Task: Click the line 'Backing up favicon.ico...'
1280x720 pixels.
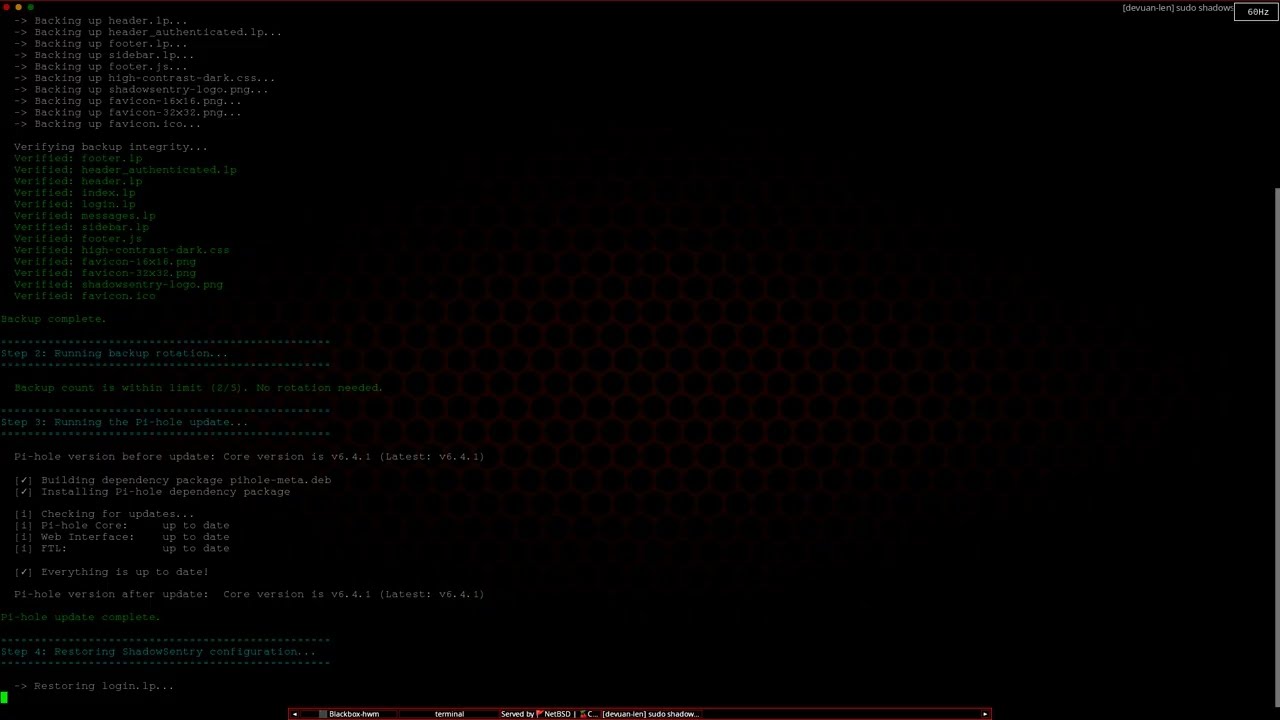Action: [x=107, y=124]
